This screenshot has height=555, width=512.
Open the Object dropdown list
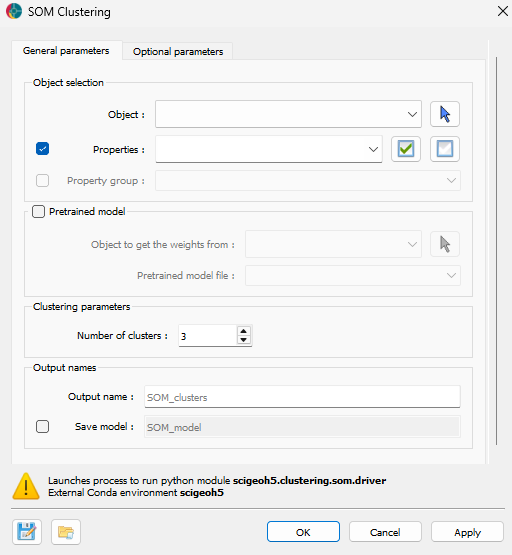coord(288,114)
